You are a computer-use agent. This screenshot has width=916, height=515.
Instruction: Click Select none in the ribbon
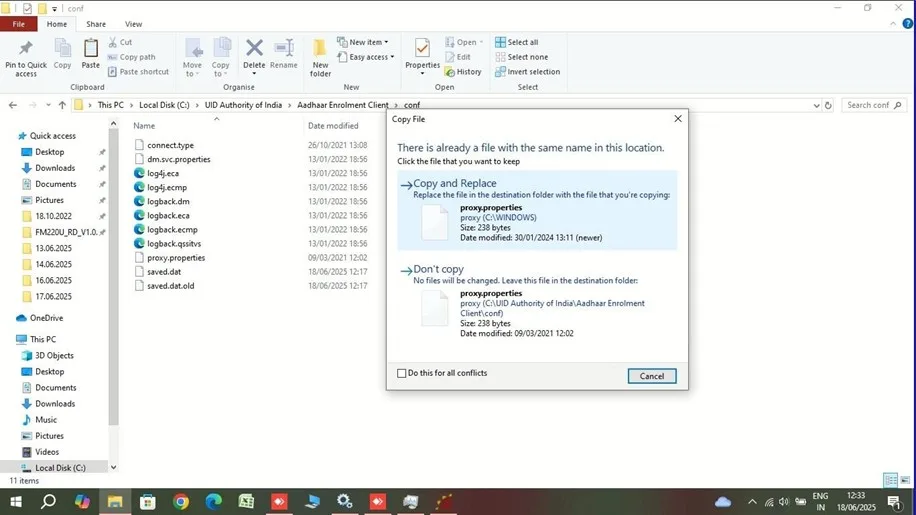522,57
